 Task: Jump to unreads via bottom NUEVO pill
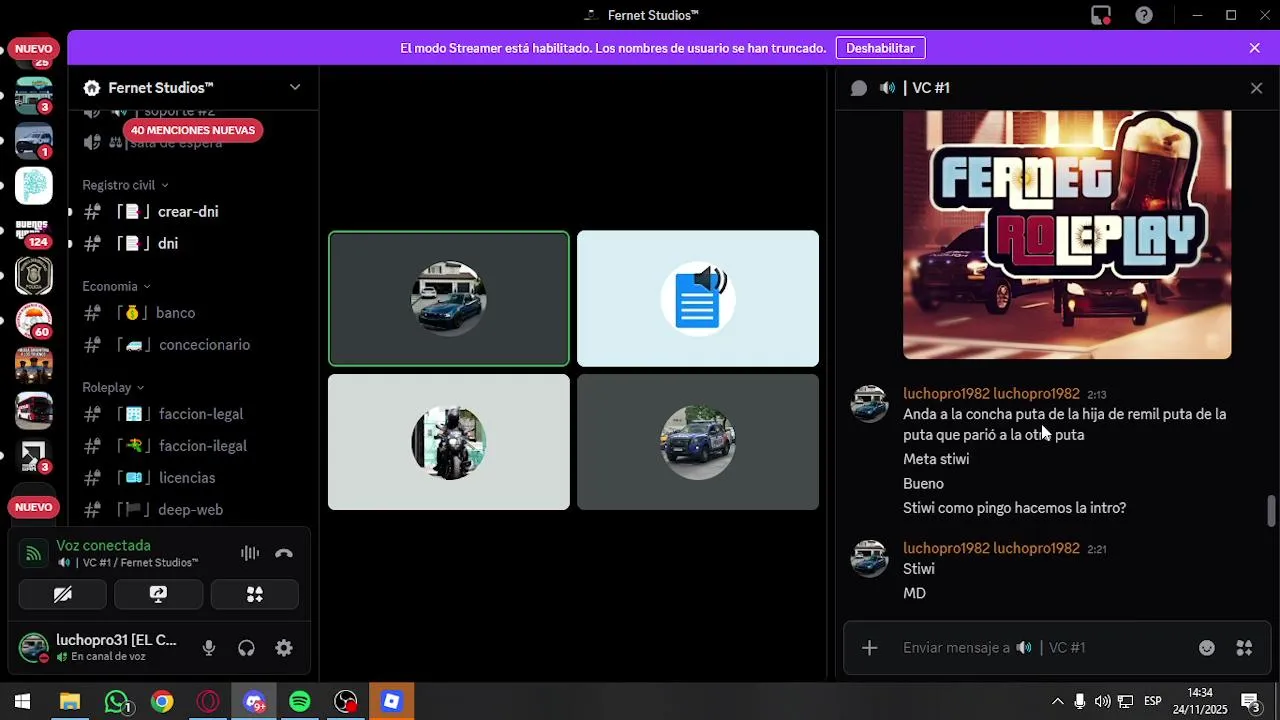click(33, 508)
